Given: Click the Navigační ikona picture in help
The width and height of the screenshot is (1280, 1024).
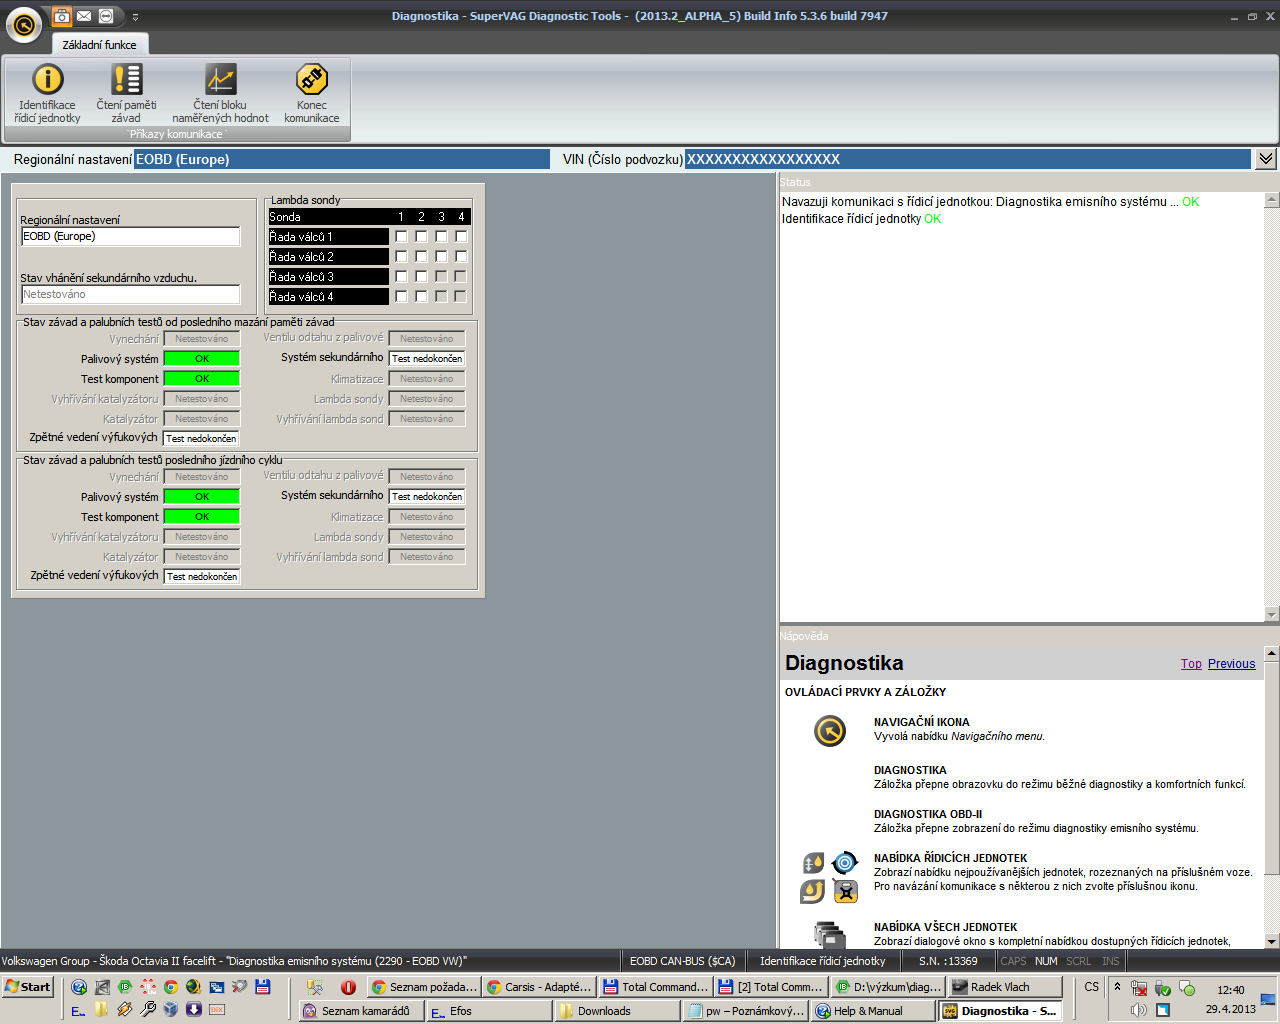Looking at the screenshot, I should click(x=830, y=731).
